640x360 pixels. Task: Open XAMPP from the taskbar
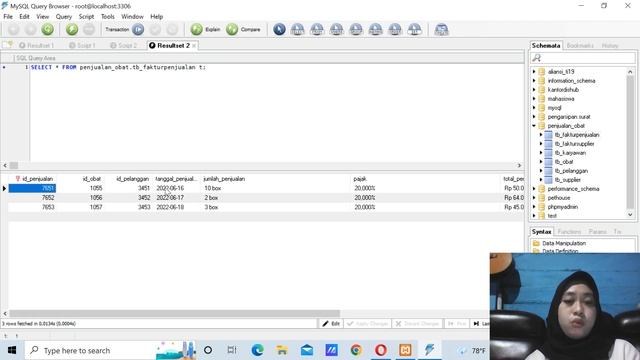pyautogui.click(x=405, y=350)
